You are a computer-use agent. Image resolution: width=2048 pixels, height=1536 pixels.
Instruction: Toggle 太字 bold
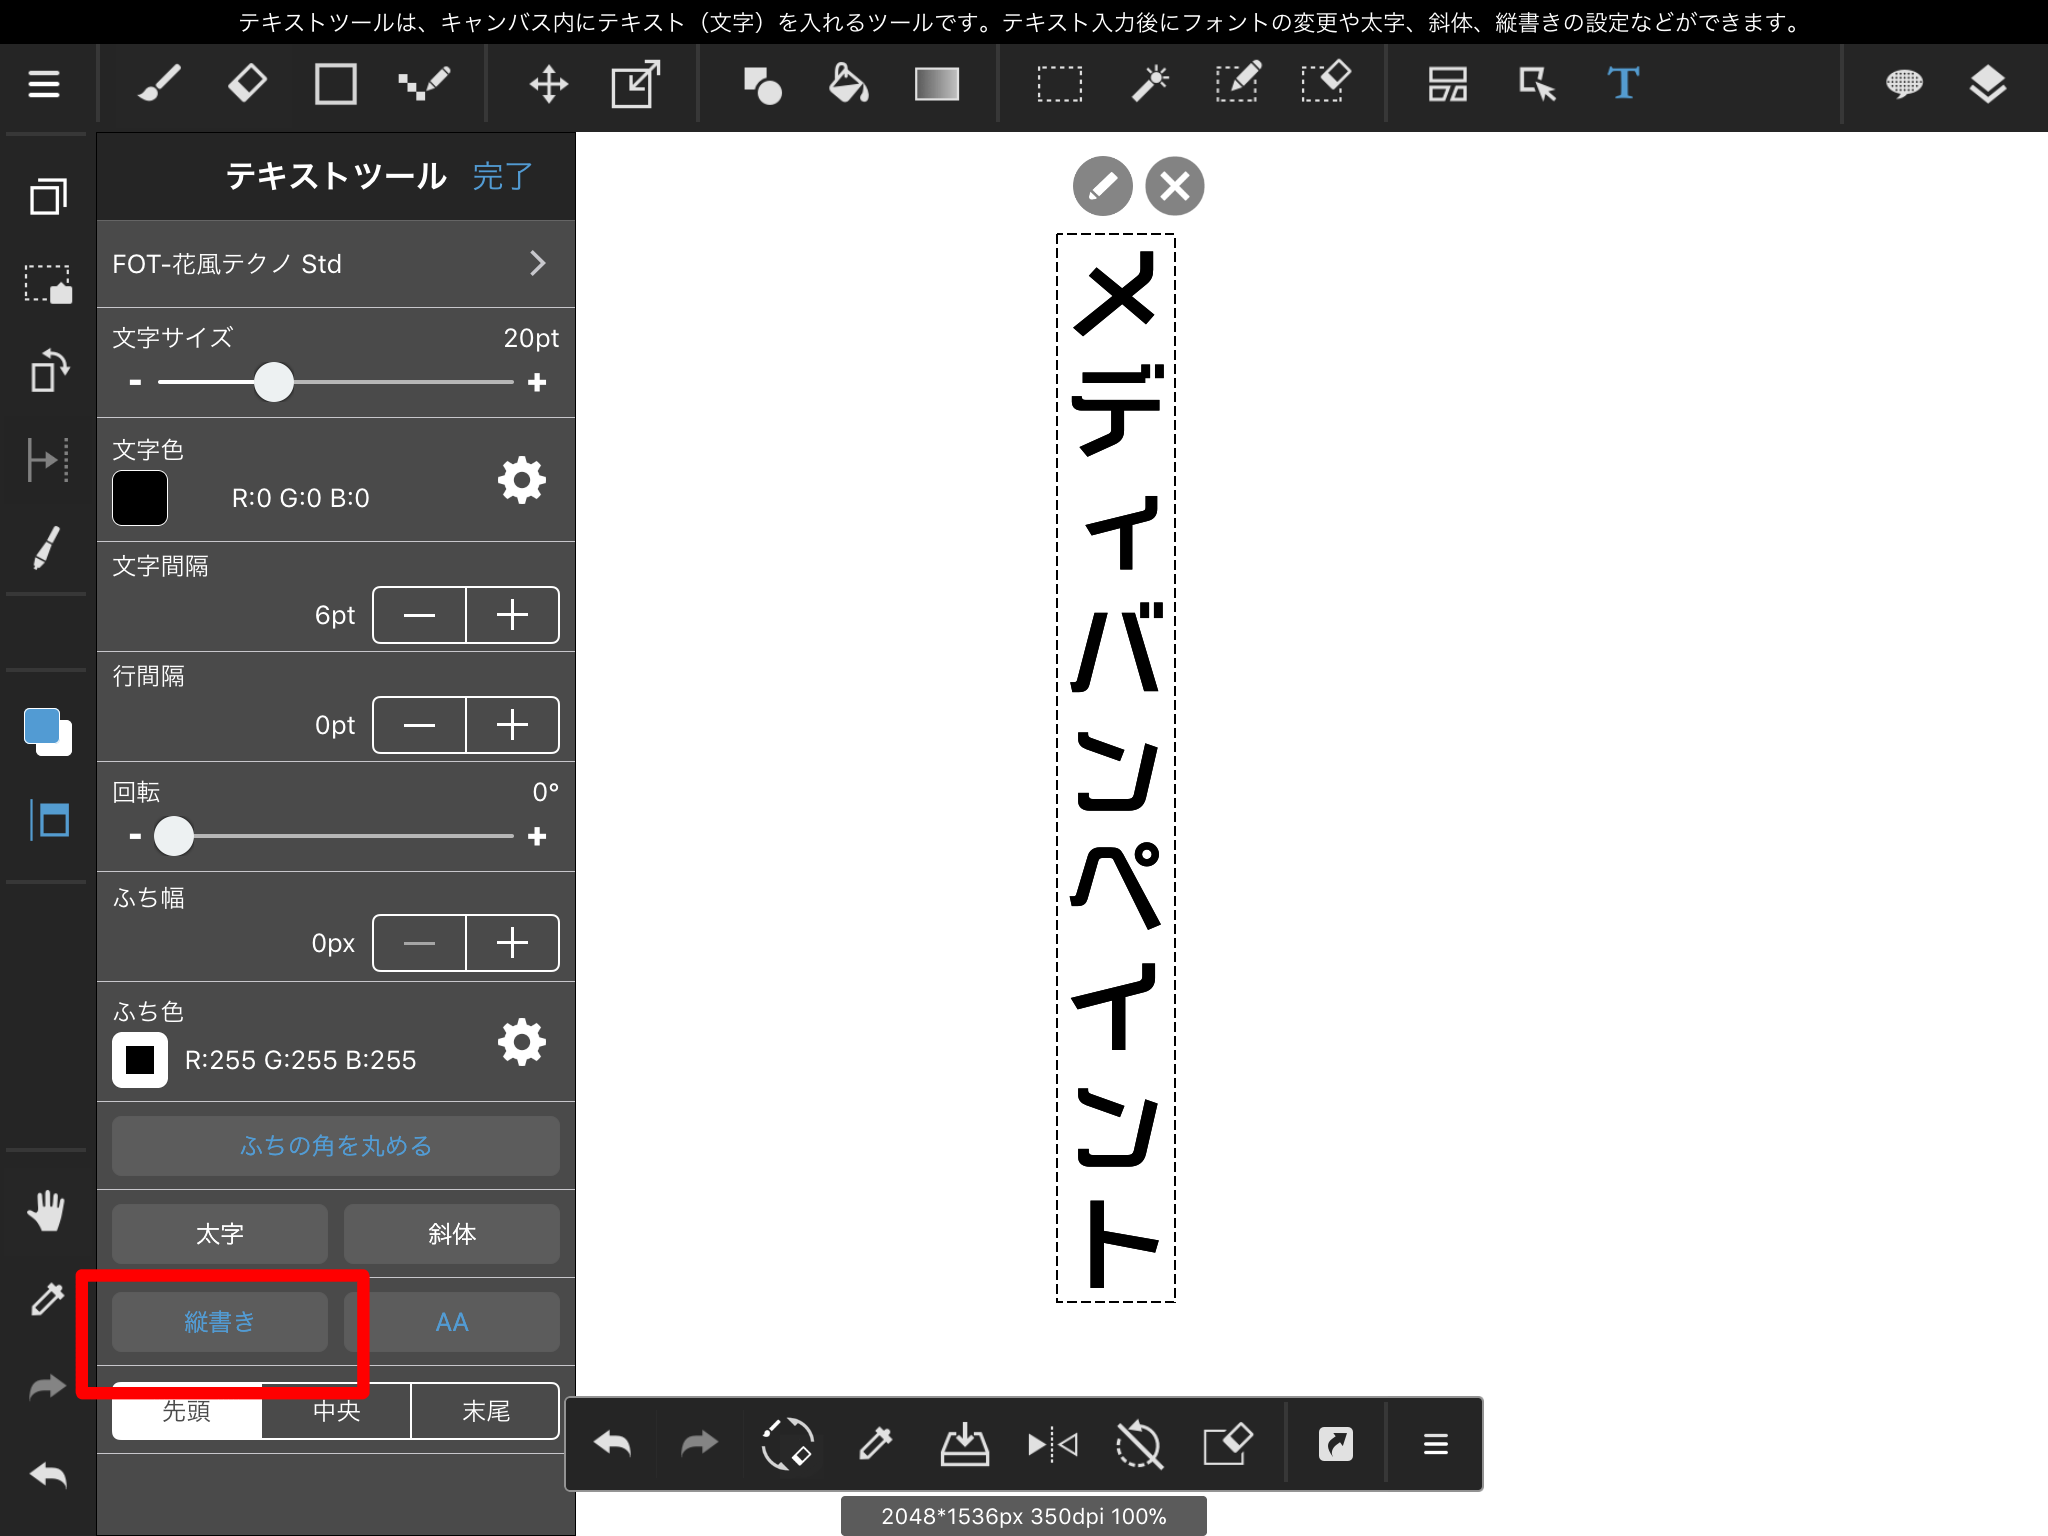point(220,1234)
